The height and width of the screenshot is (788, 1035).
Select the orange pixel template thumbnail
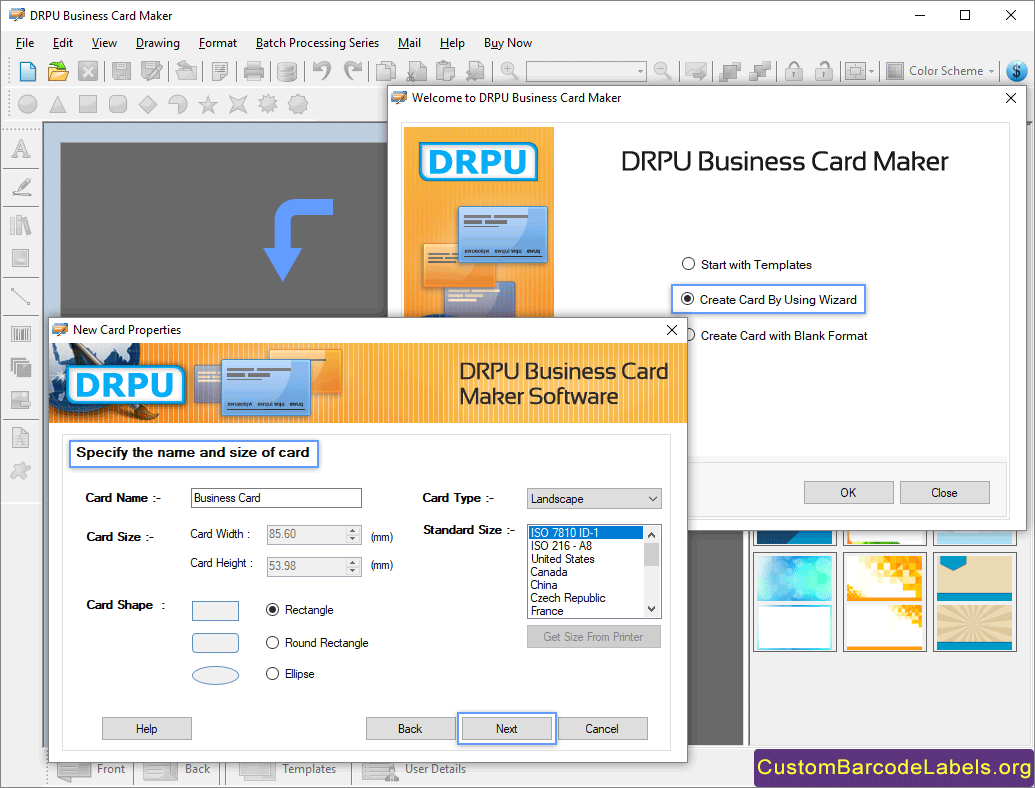pos(884,601)
